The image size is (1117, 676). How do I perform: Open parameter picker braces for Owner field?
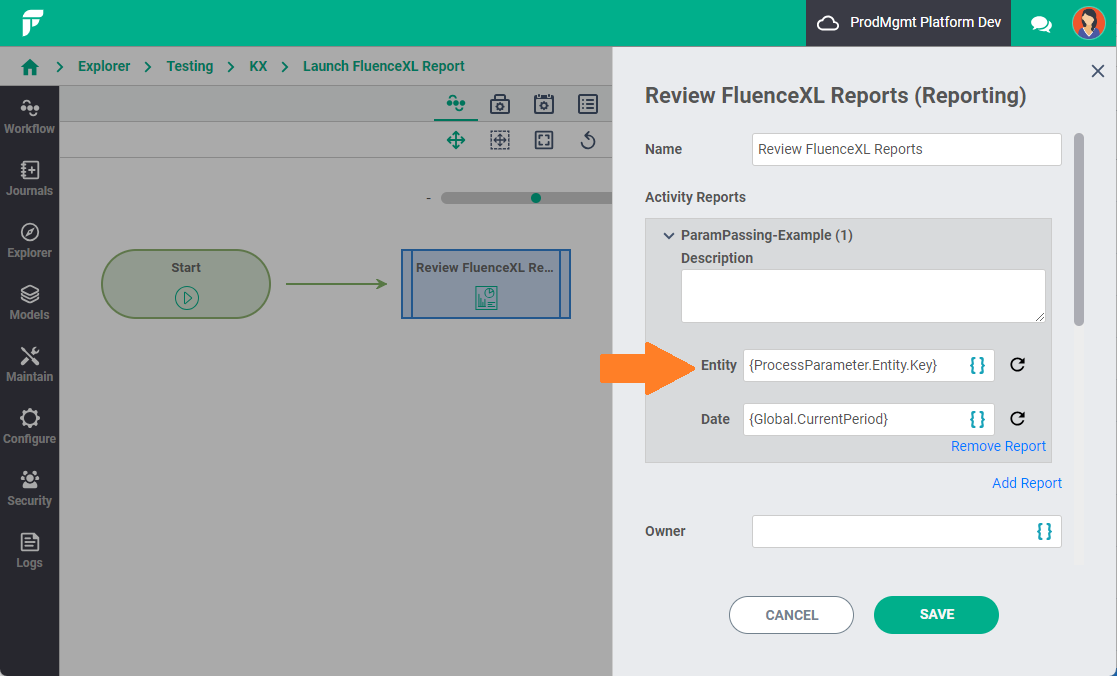coord(1044,531)
